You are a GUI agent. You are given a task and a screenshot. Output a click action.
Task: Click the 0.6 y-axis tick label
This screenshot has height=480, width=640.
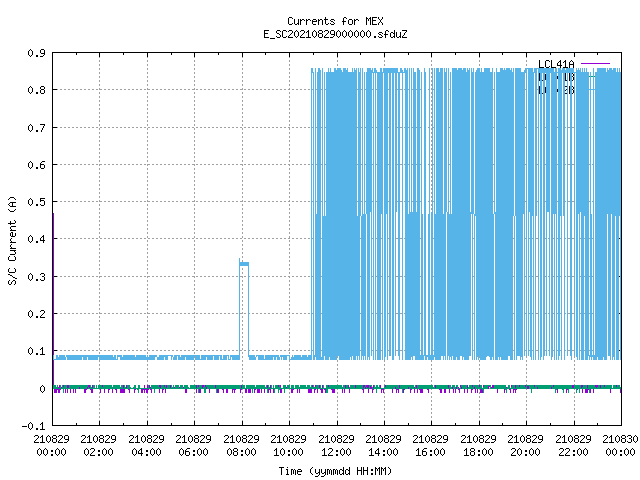(36, 165)
